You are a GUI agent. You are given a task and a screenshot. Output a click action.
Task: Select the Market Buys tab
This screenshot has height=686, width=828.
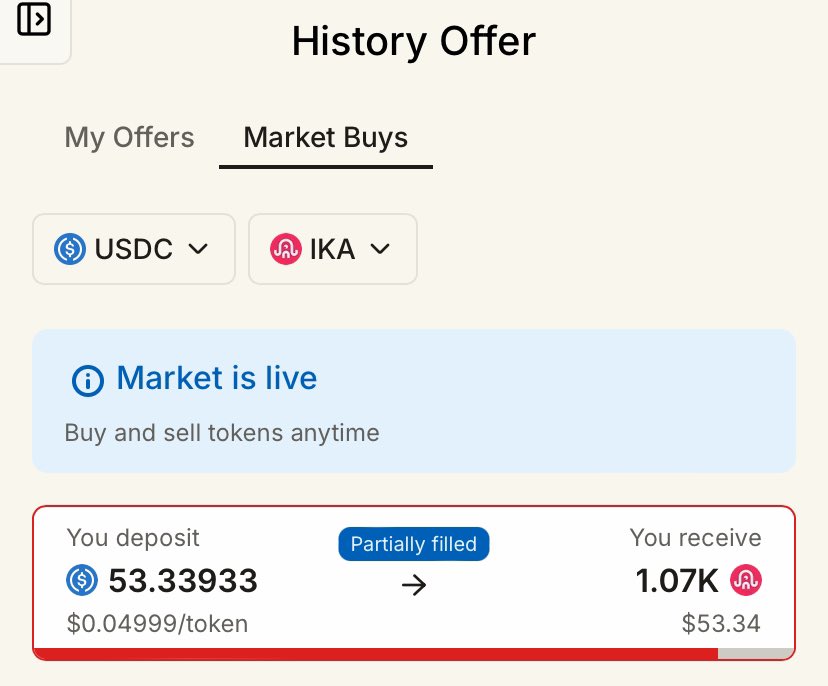pyautogui.click(x=326, y=138)
